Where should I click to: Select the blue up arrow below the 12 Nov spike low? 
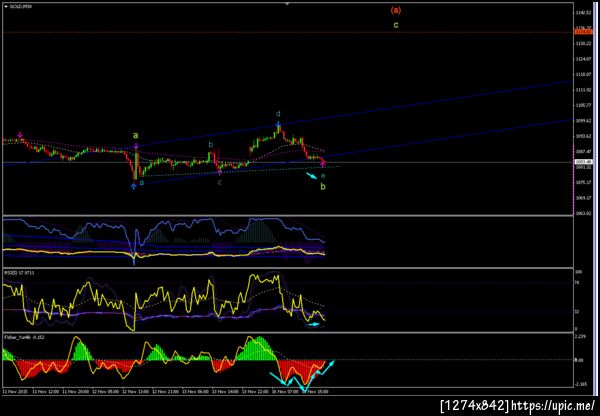click(133, 186)
